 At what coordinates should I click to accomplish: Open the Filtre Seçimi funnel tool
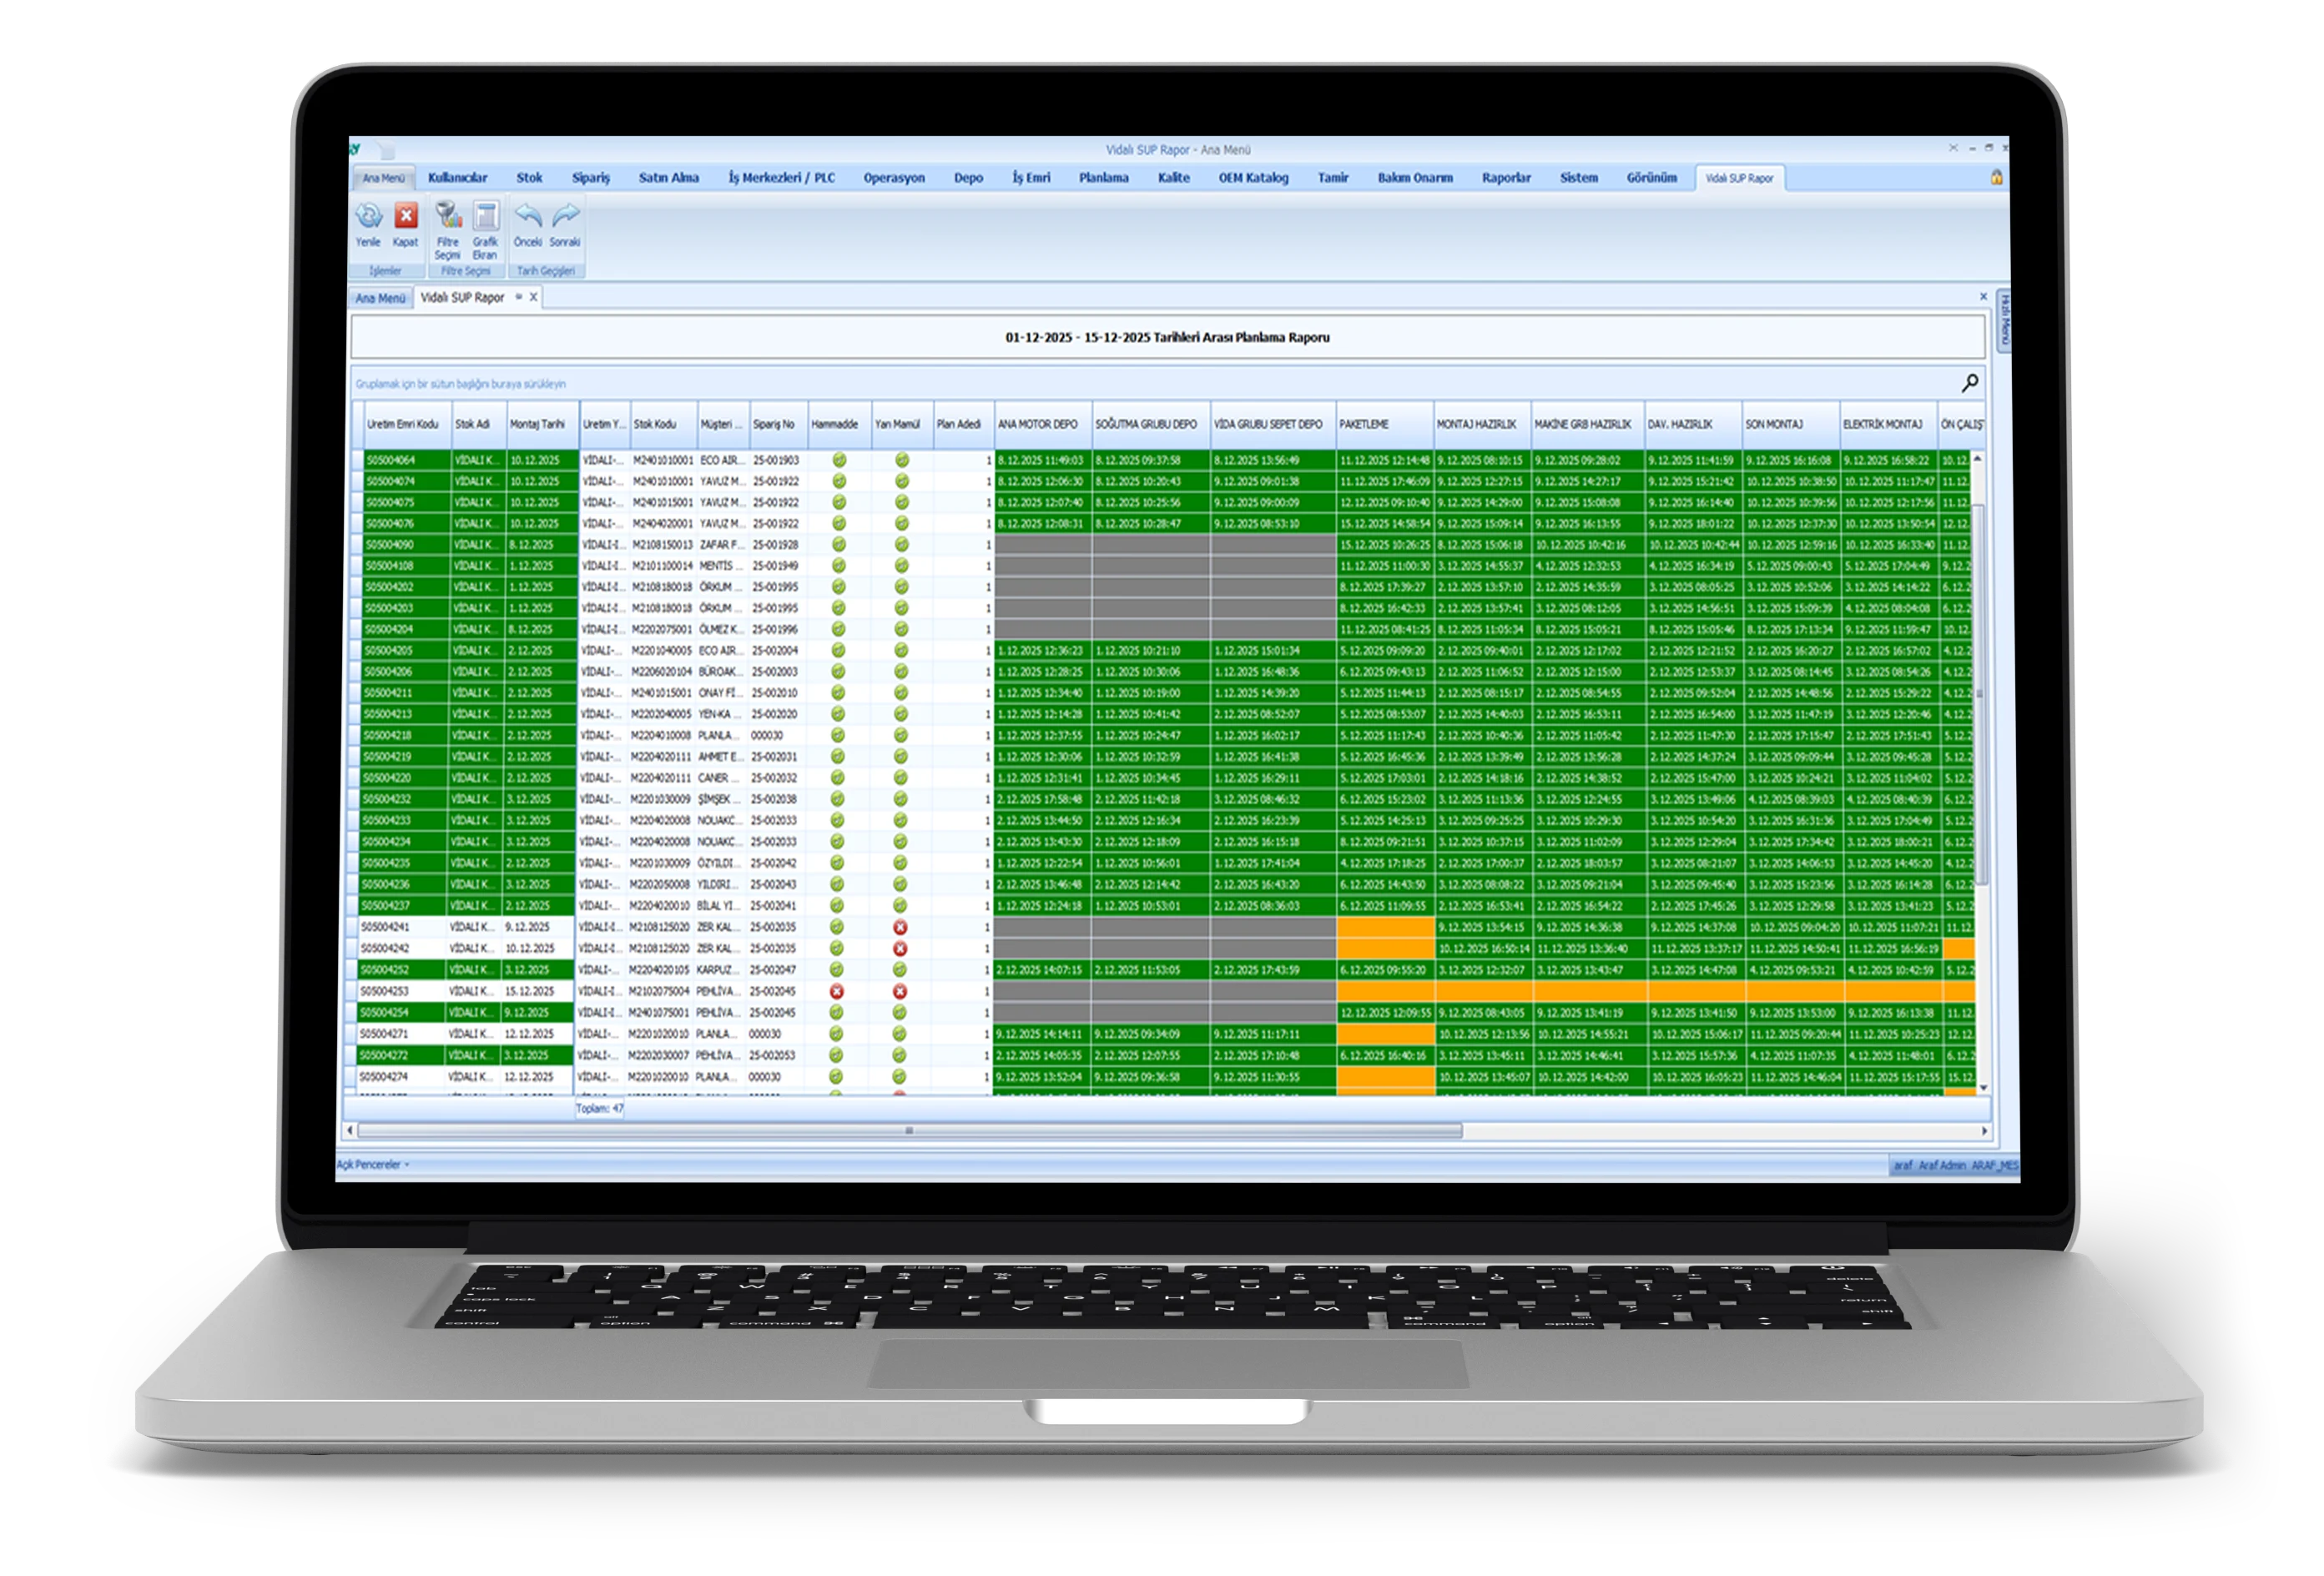[447, 216]
